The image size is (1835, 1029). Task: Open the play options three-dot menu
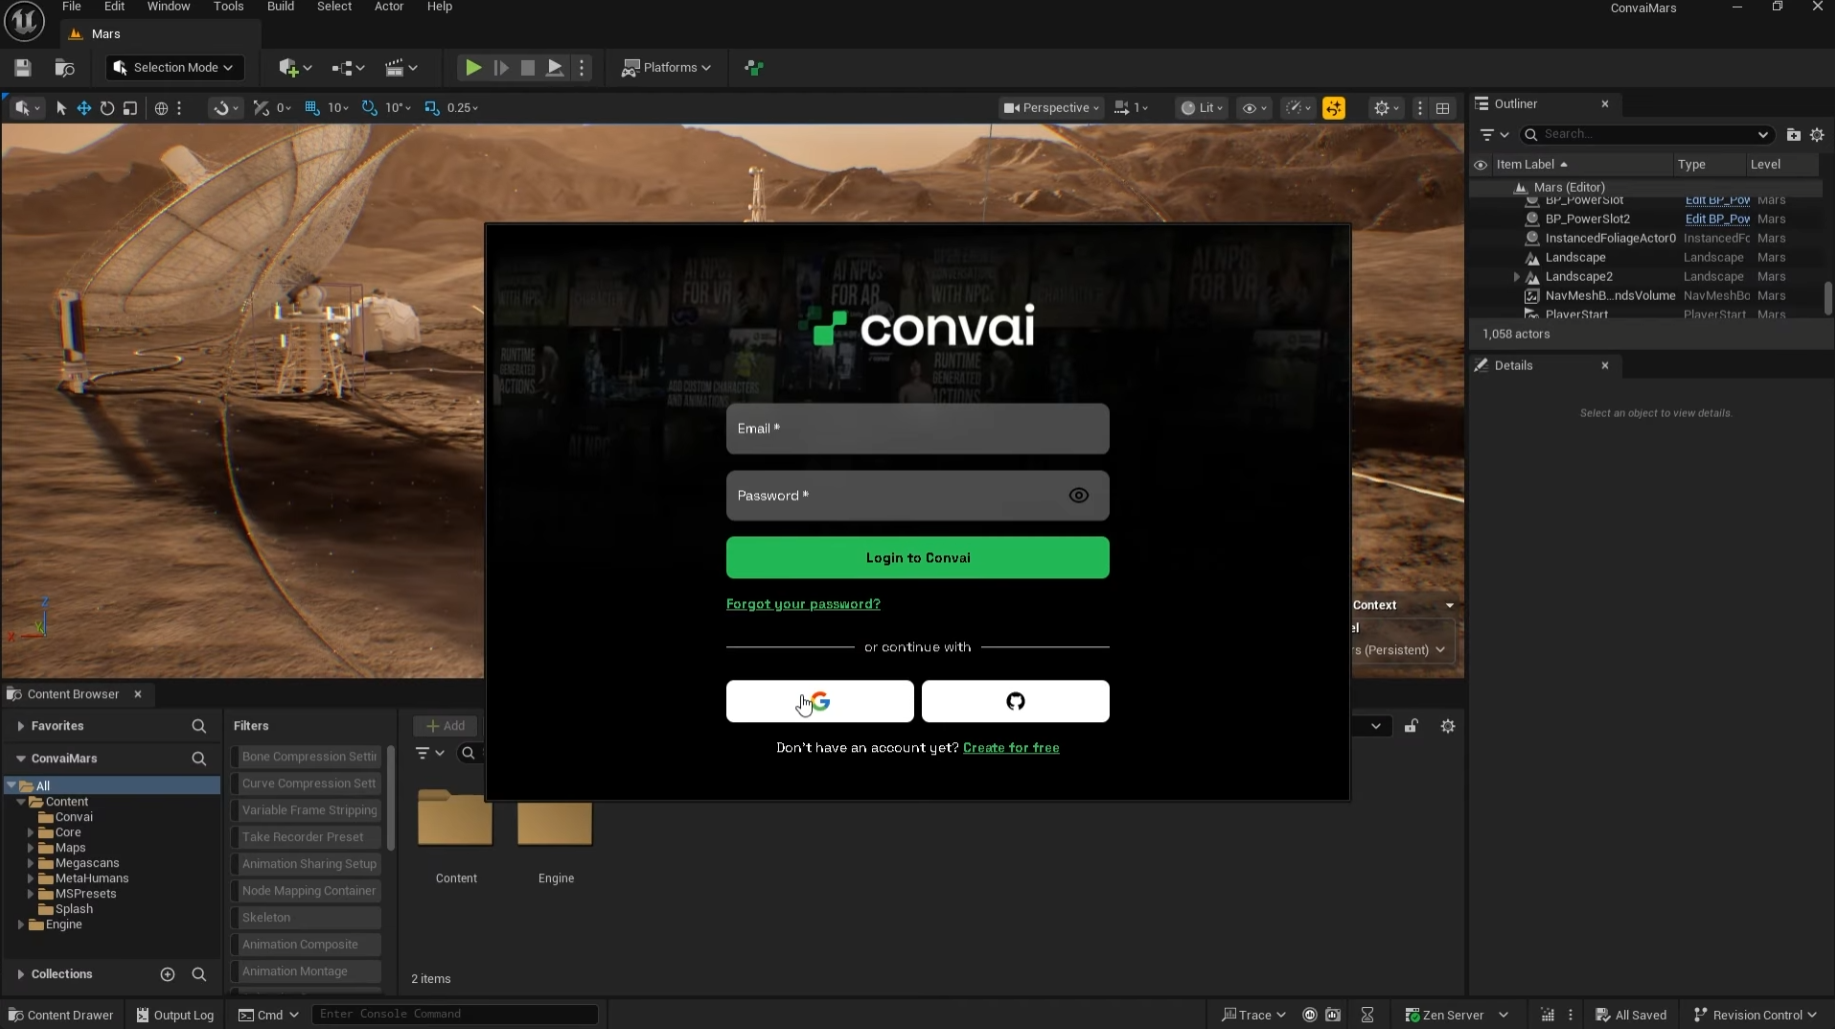(582, 67)
